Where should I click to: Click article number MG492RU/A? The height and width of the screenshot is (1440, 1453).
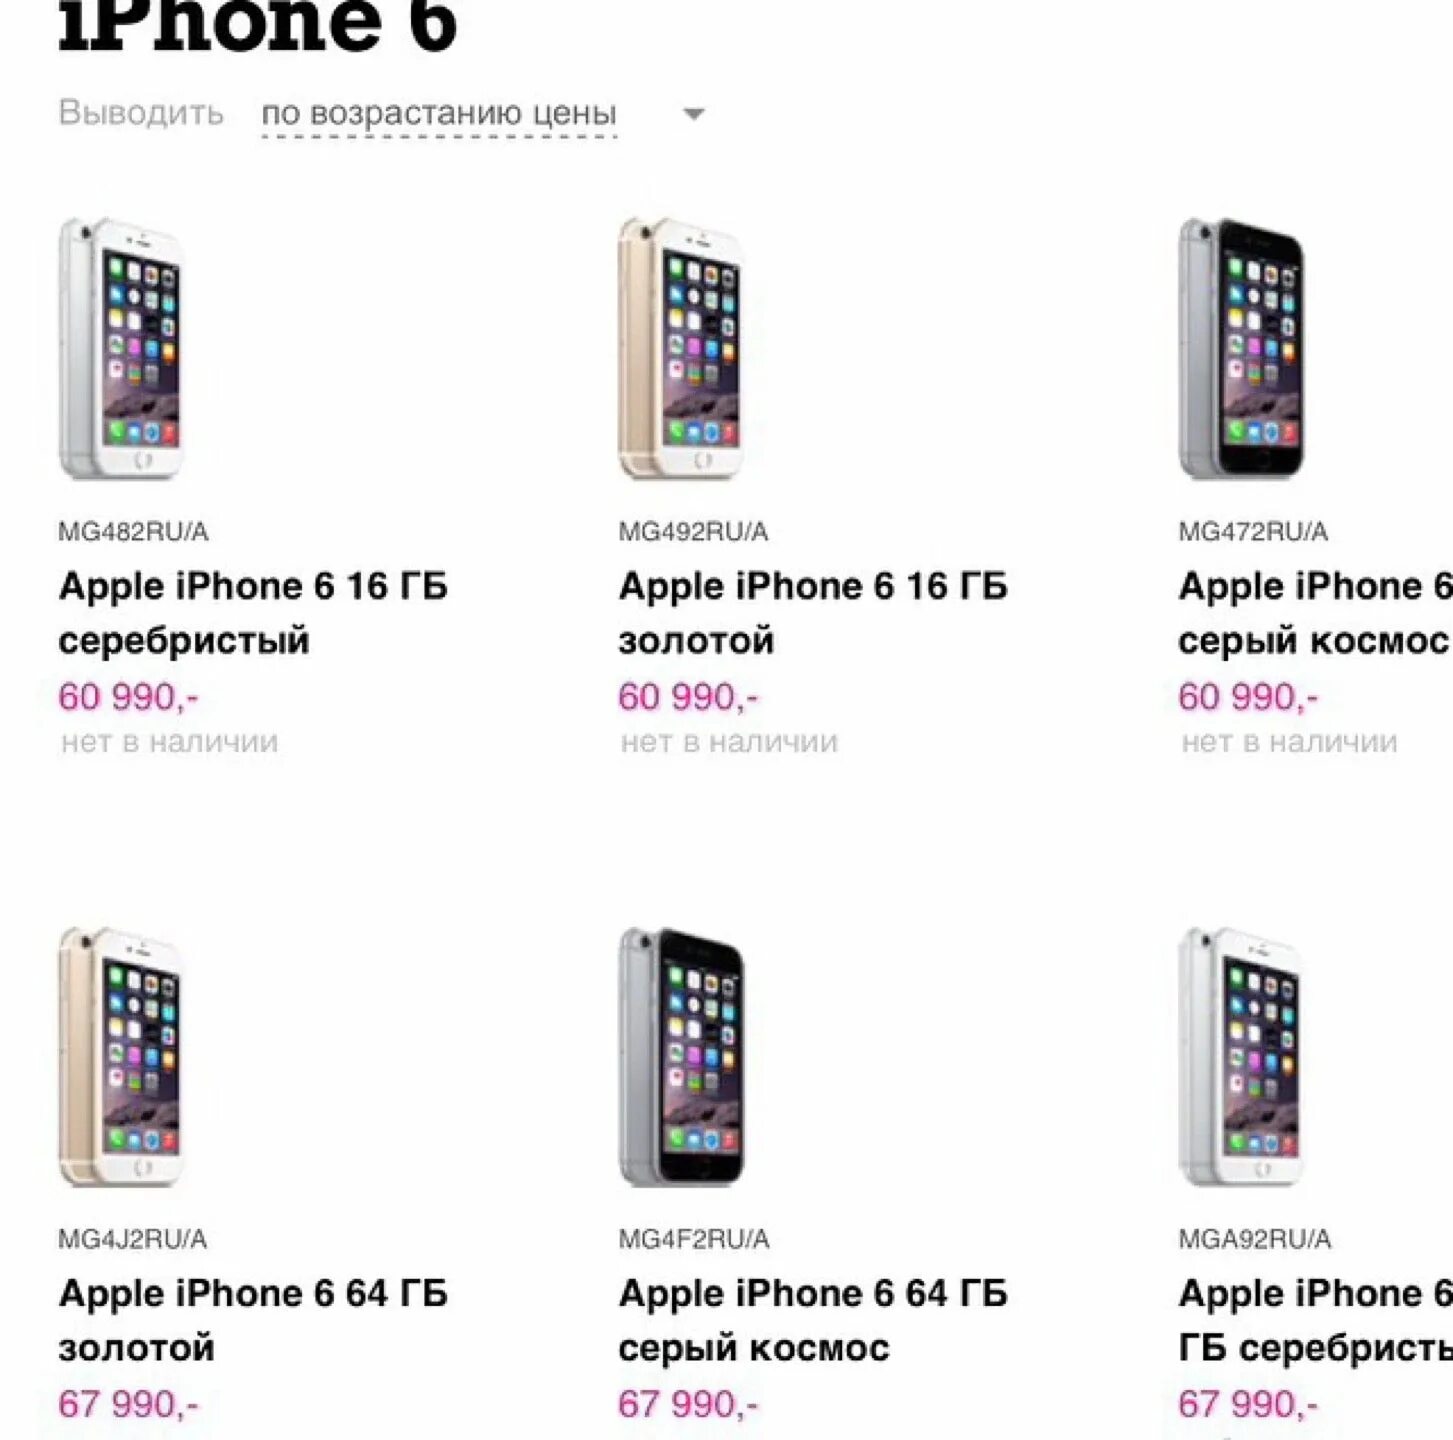[693, 532]
